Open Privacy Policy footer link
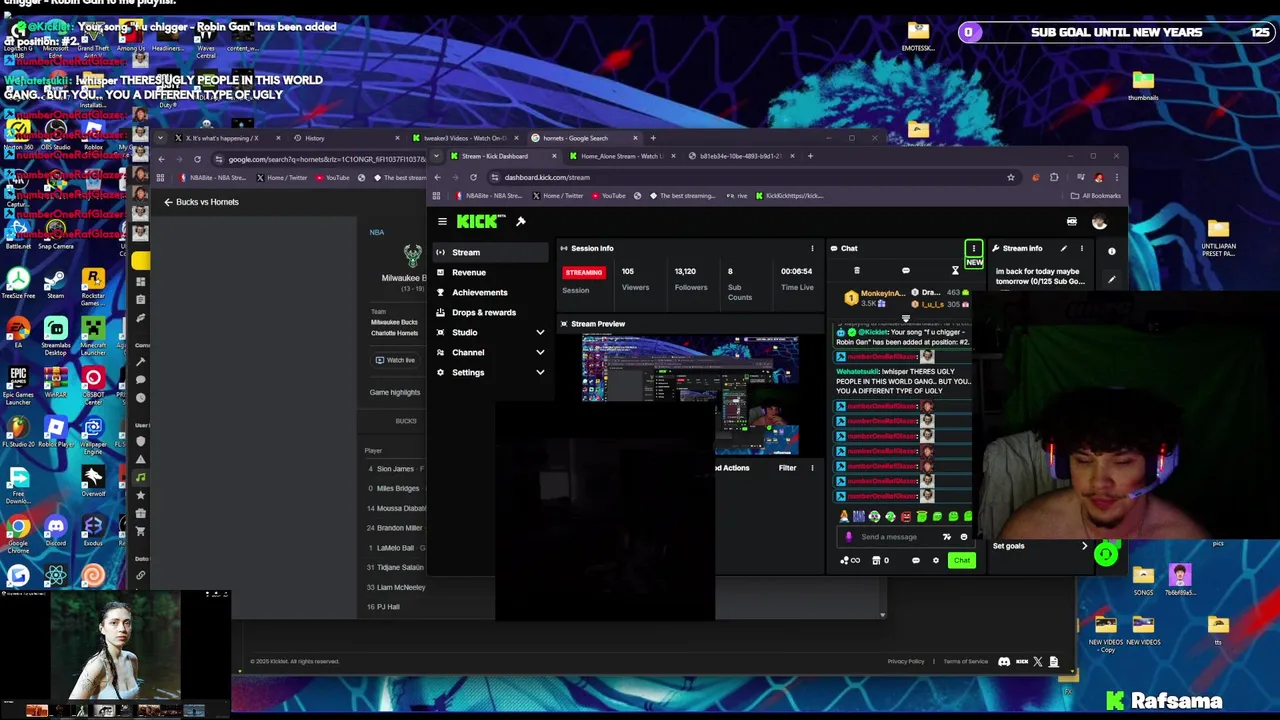Viewport: 1280px width, 720px height. click(x=906, y=661)
